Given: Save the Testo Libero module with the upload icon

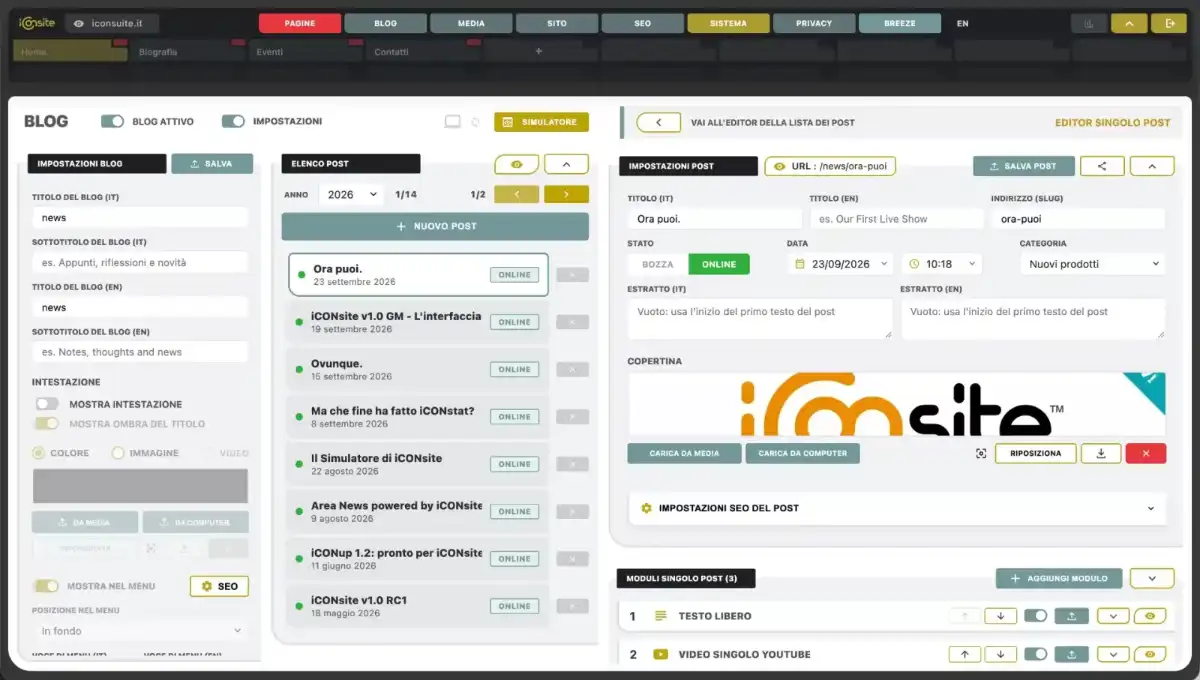Looking at the screenshot, I should 1071,616.
